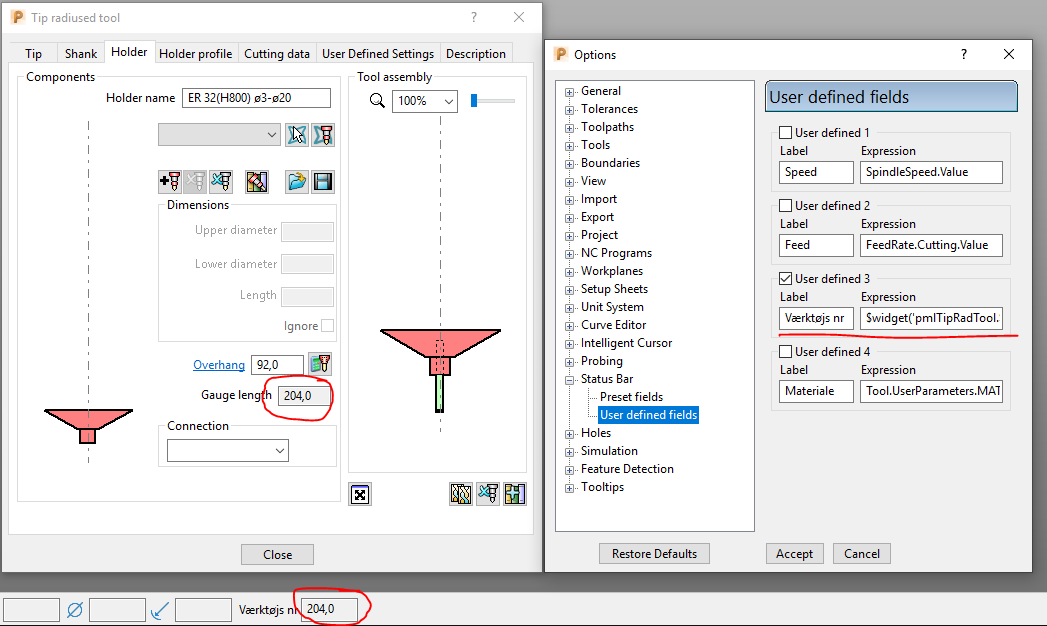Click the open holder file icon
The height and width of the screenshot is (626, 1047).
297,181
